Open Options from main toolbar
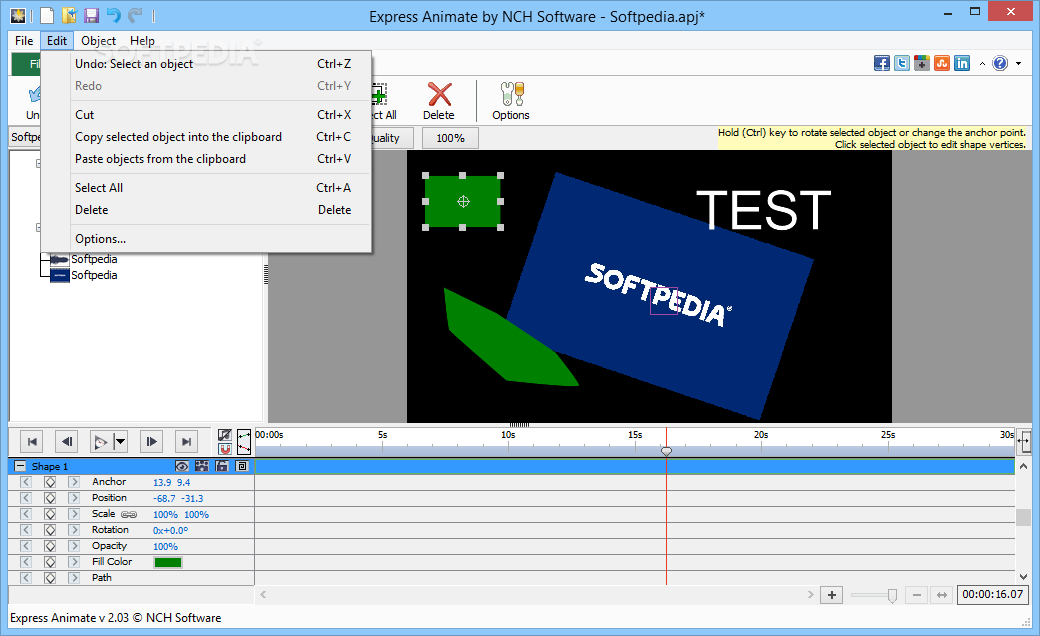Screen dimensions: 1040x636 pos(511,101)
